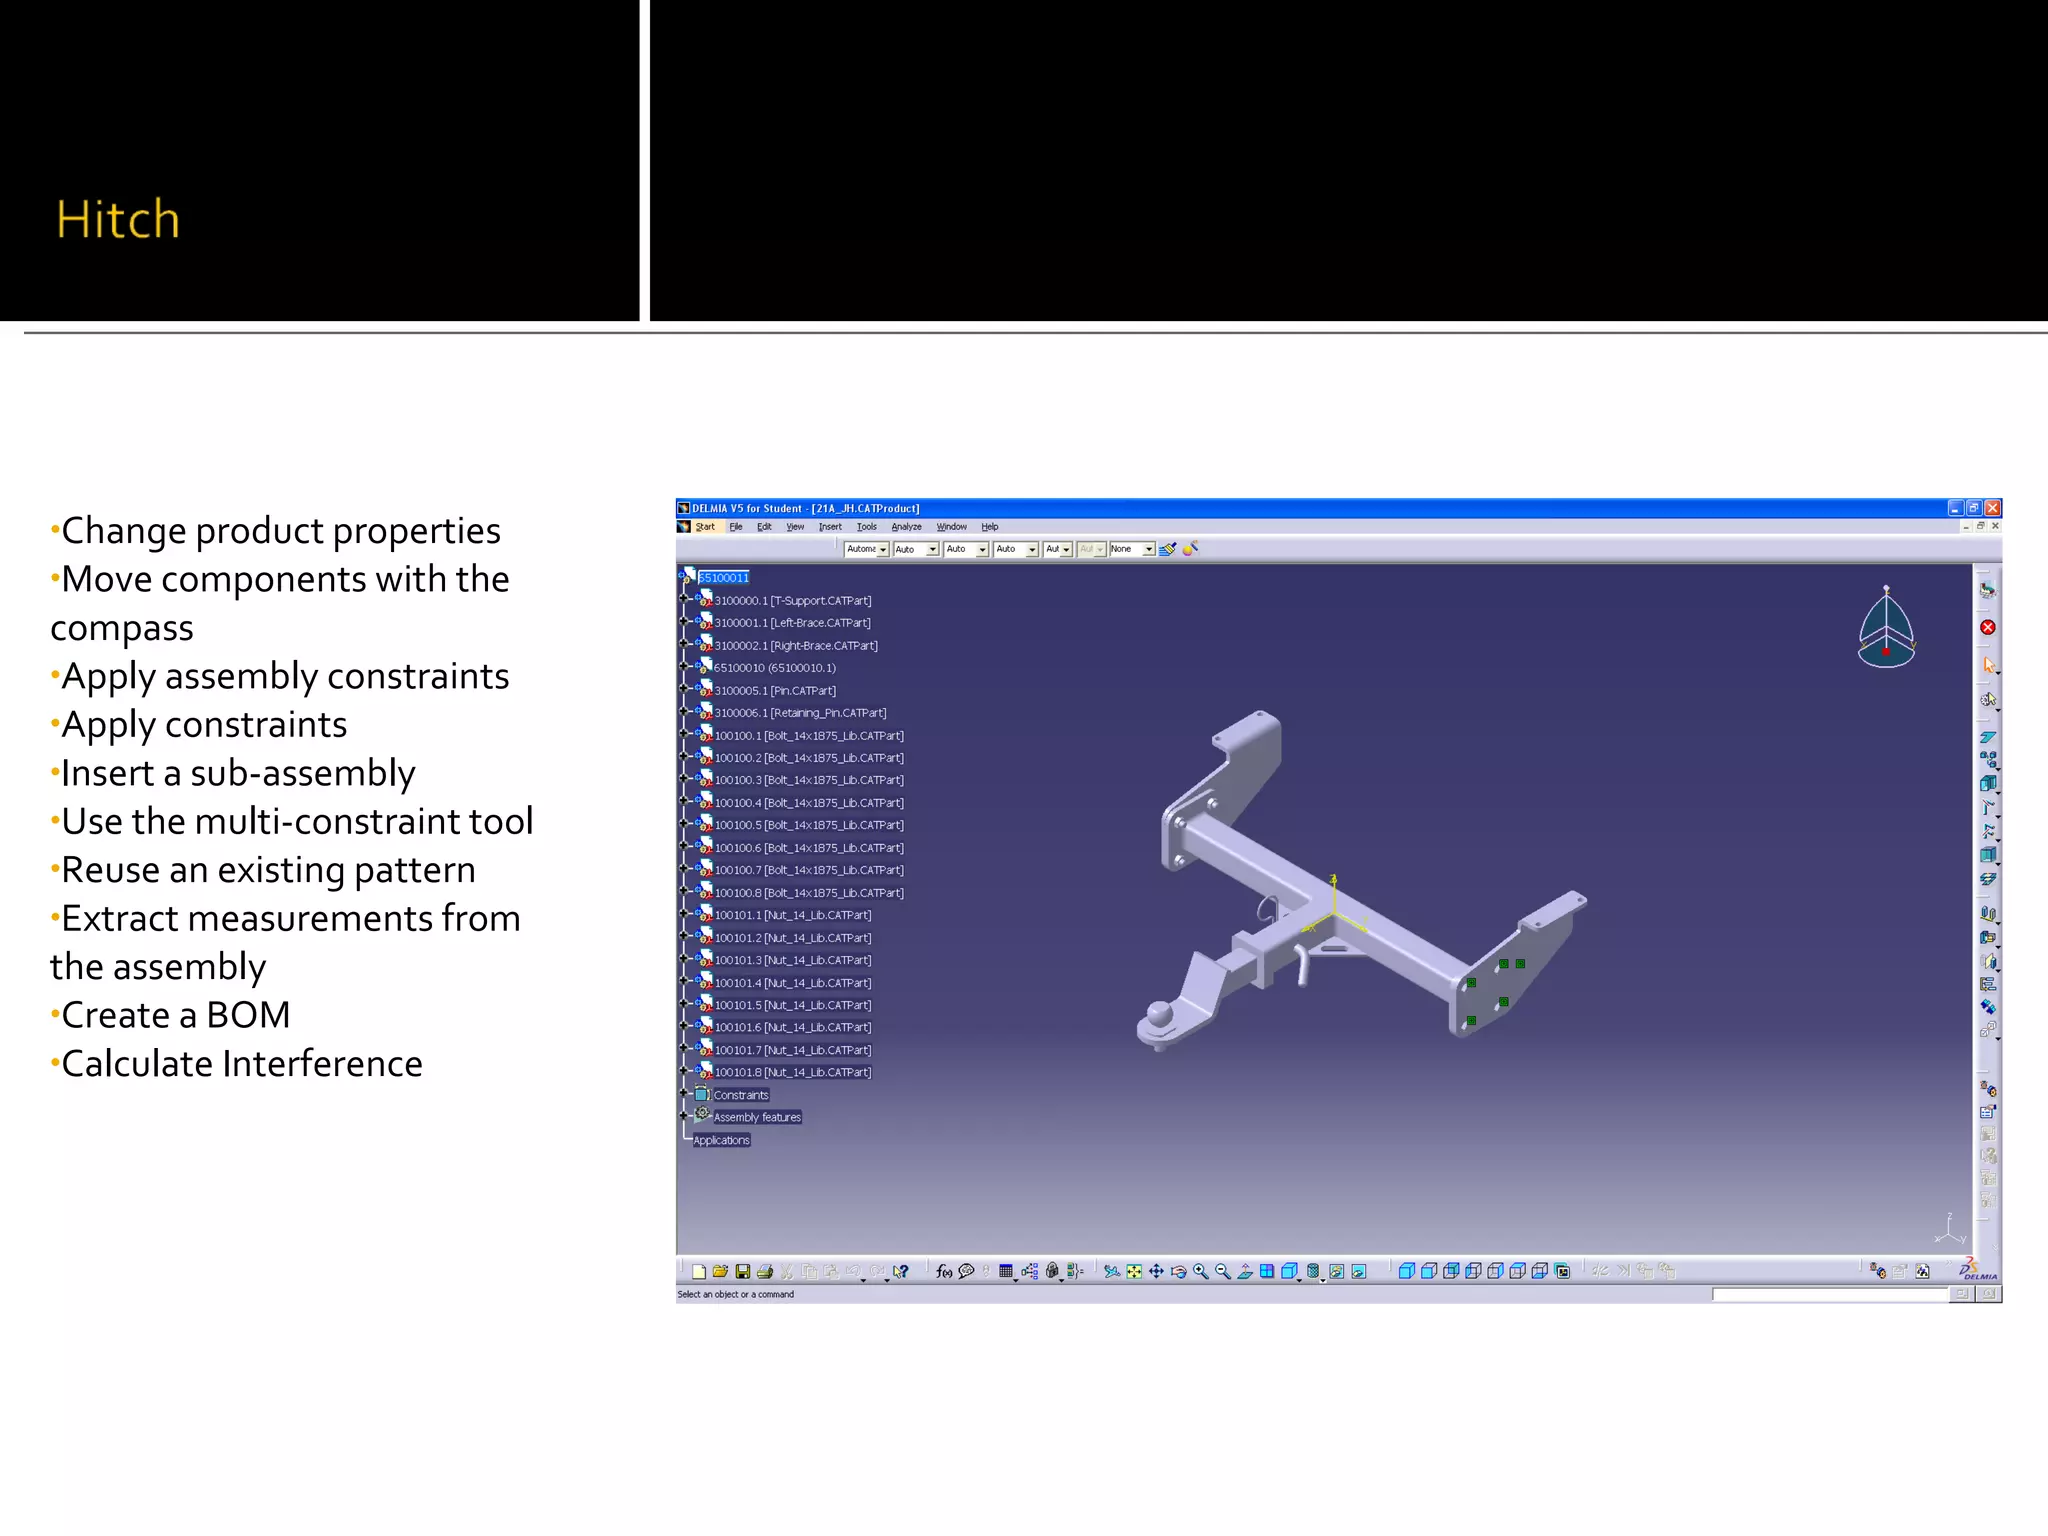Expand the Assembly features node
This screenshot has width=2048, height=1536.
[684, 1115]
